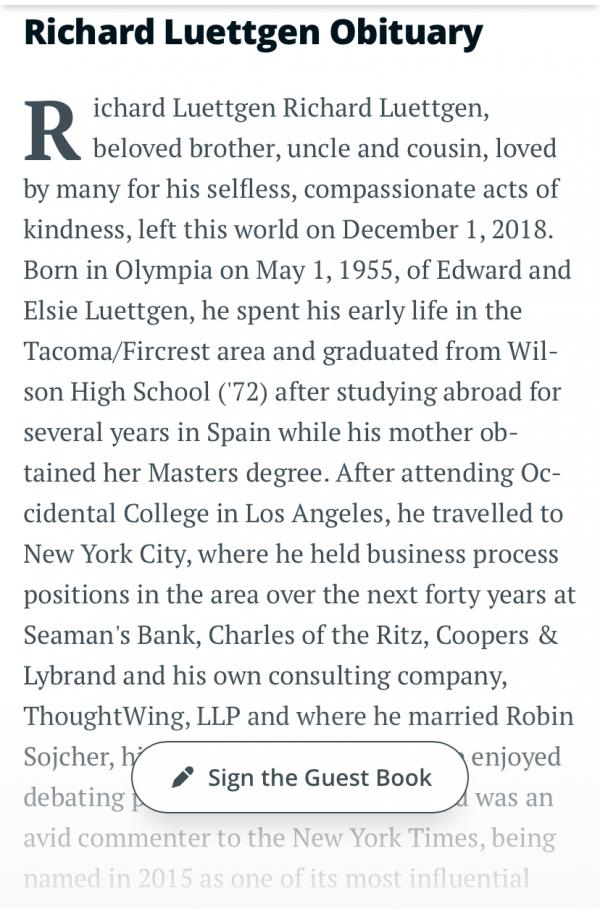Click the name Robin
The width and height of the screenshot is (600, 909).
click(536, 716)
